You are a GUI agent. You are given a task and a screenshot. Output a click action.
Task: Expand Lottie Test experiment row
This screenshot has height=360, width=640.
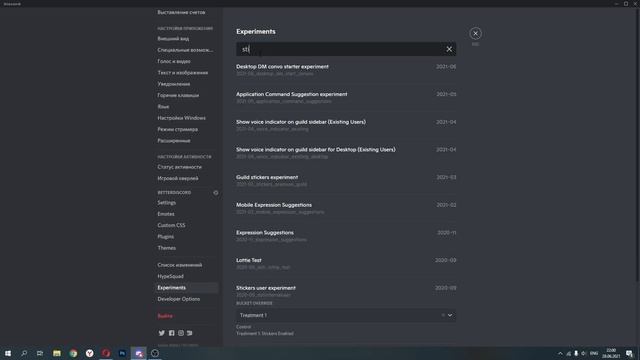pyautogui.click(x=346, y=263)
